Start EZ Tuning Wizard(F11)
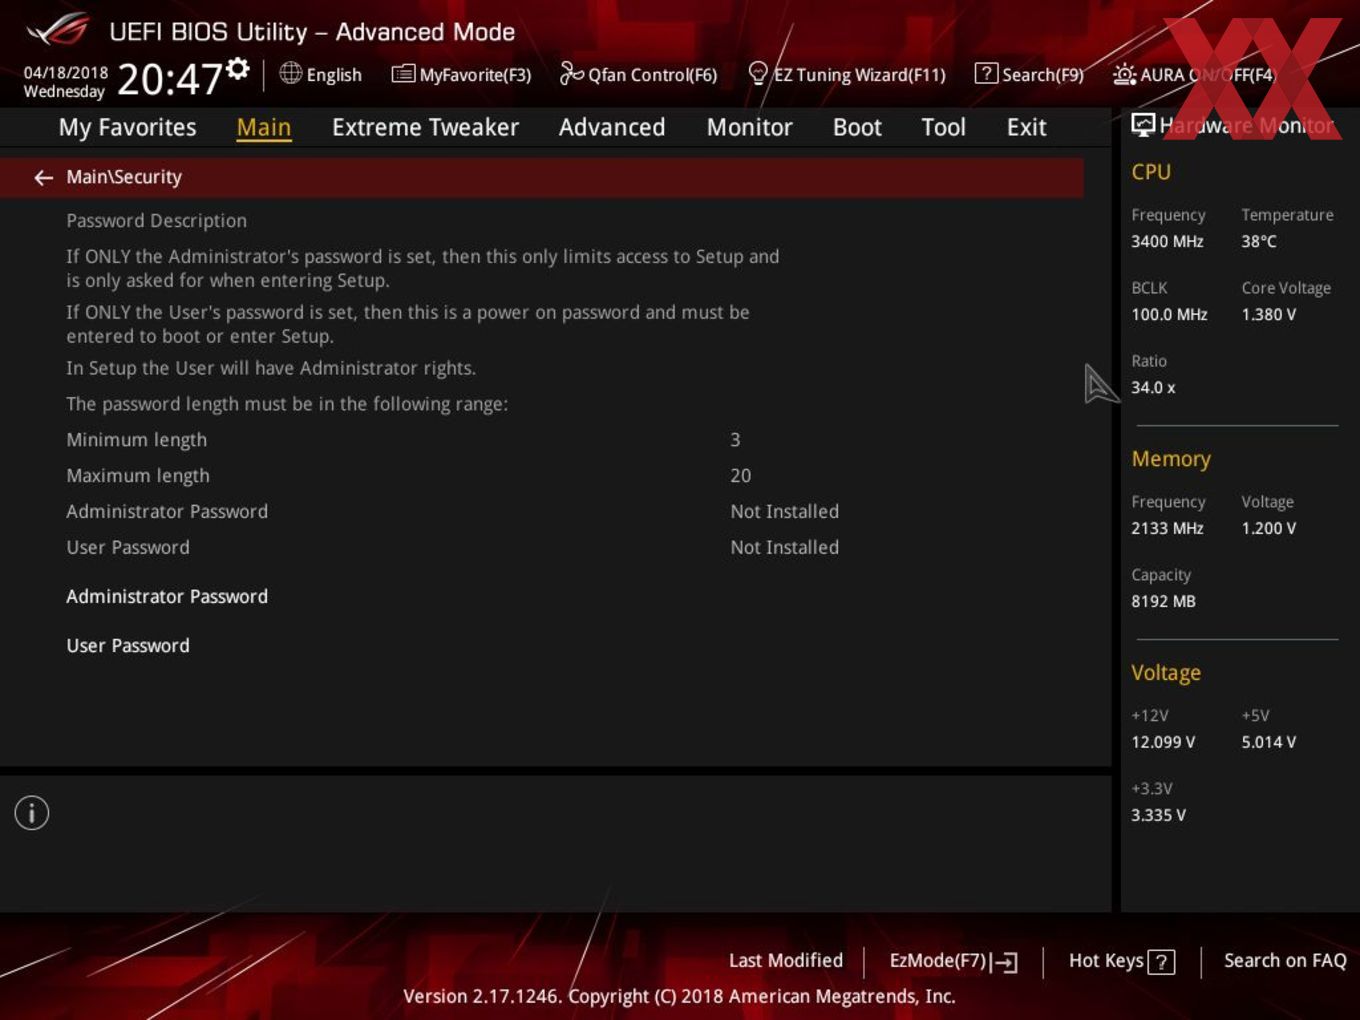This screenshot has height=1020, width=1360. (859, 75)
